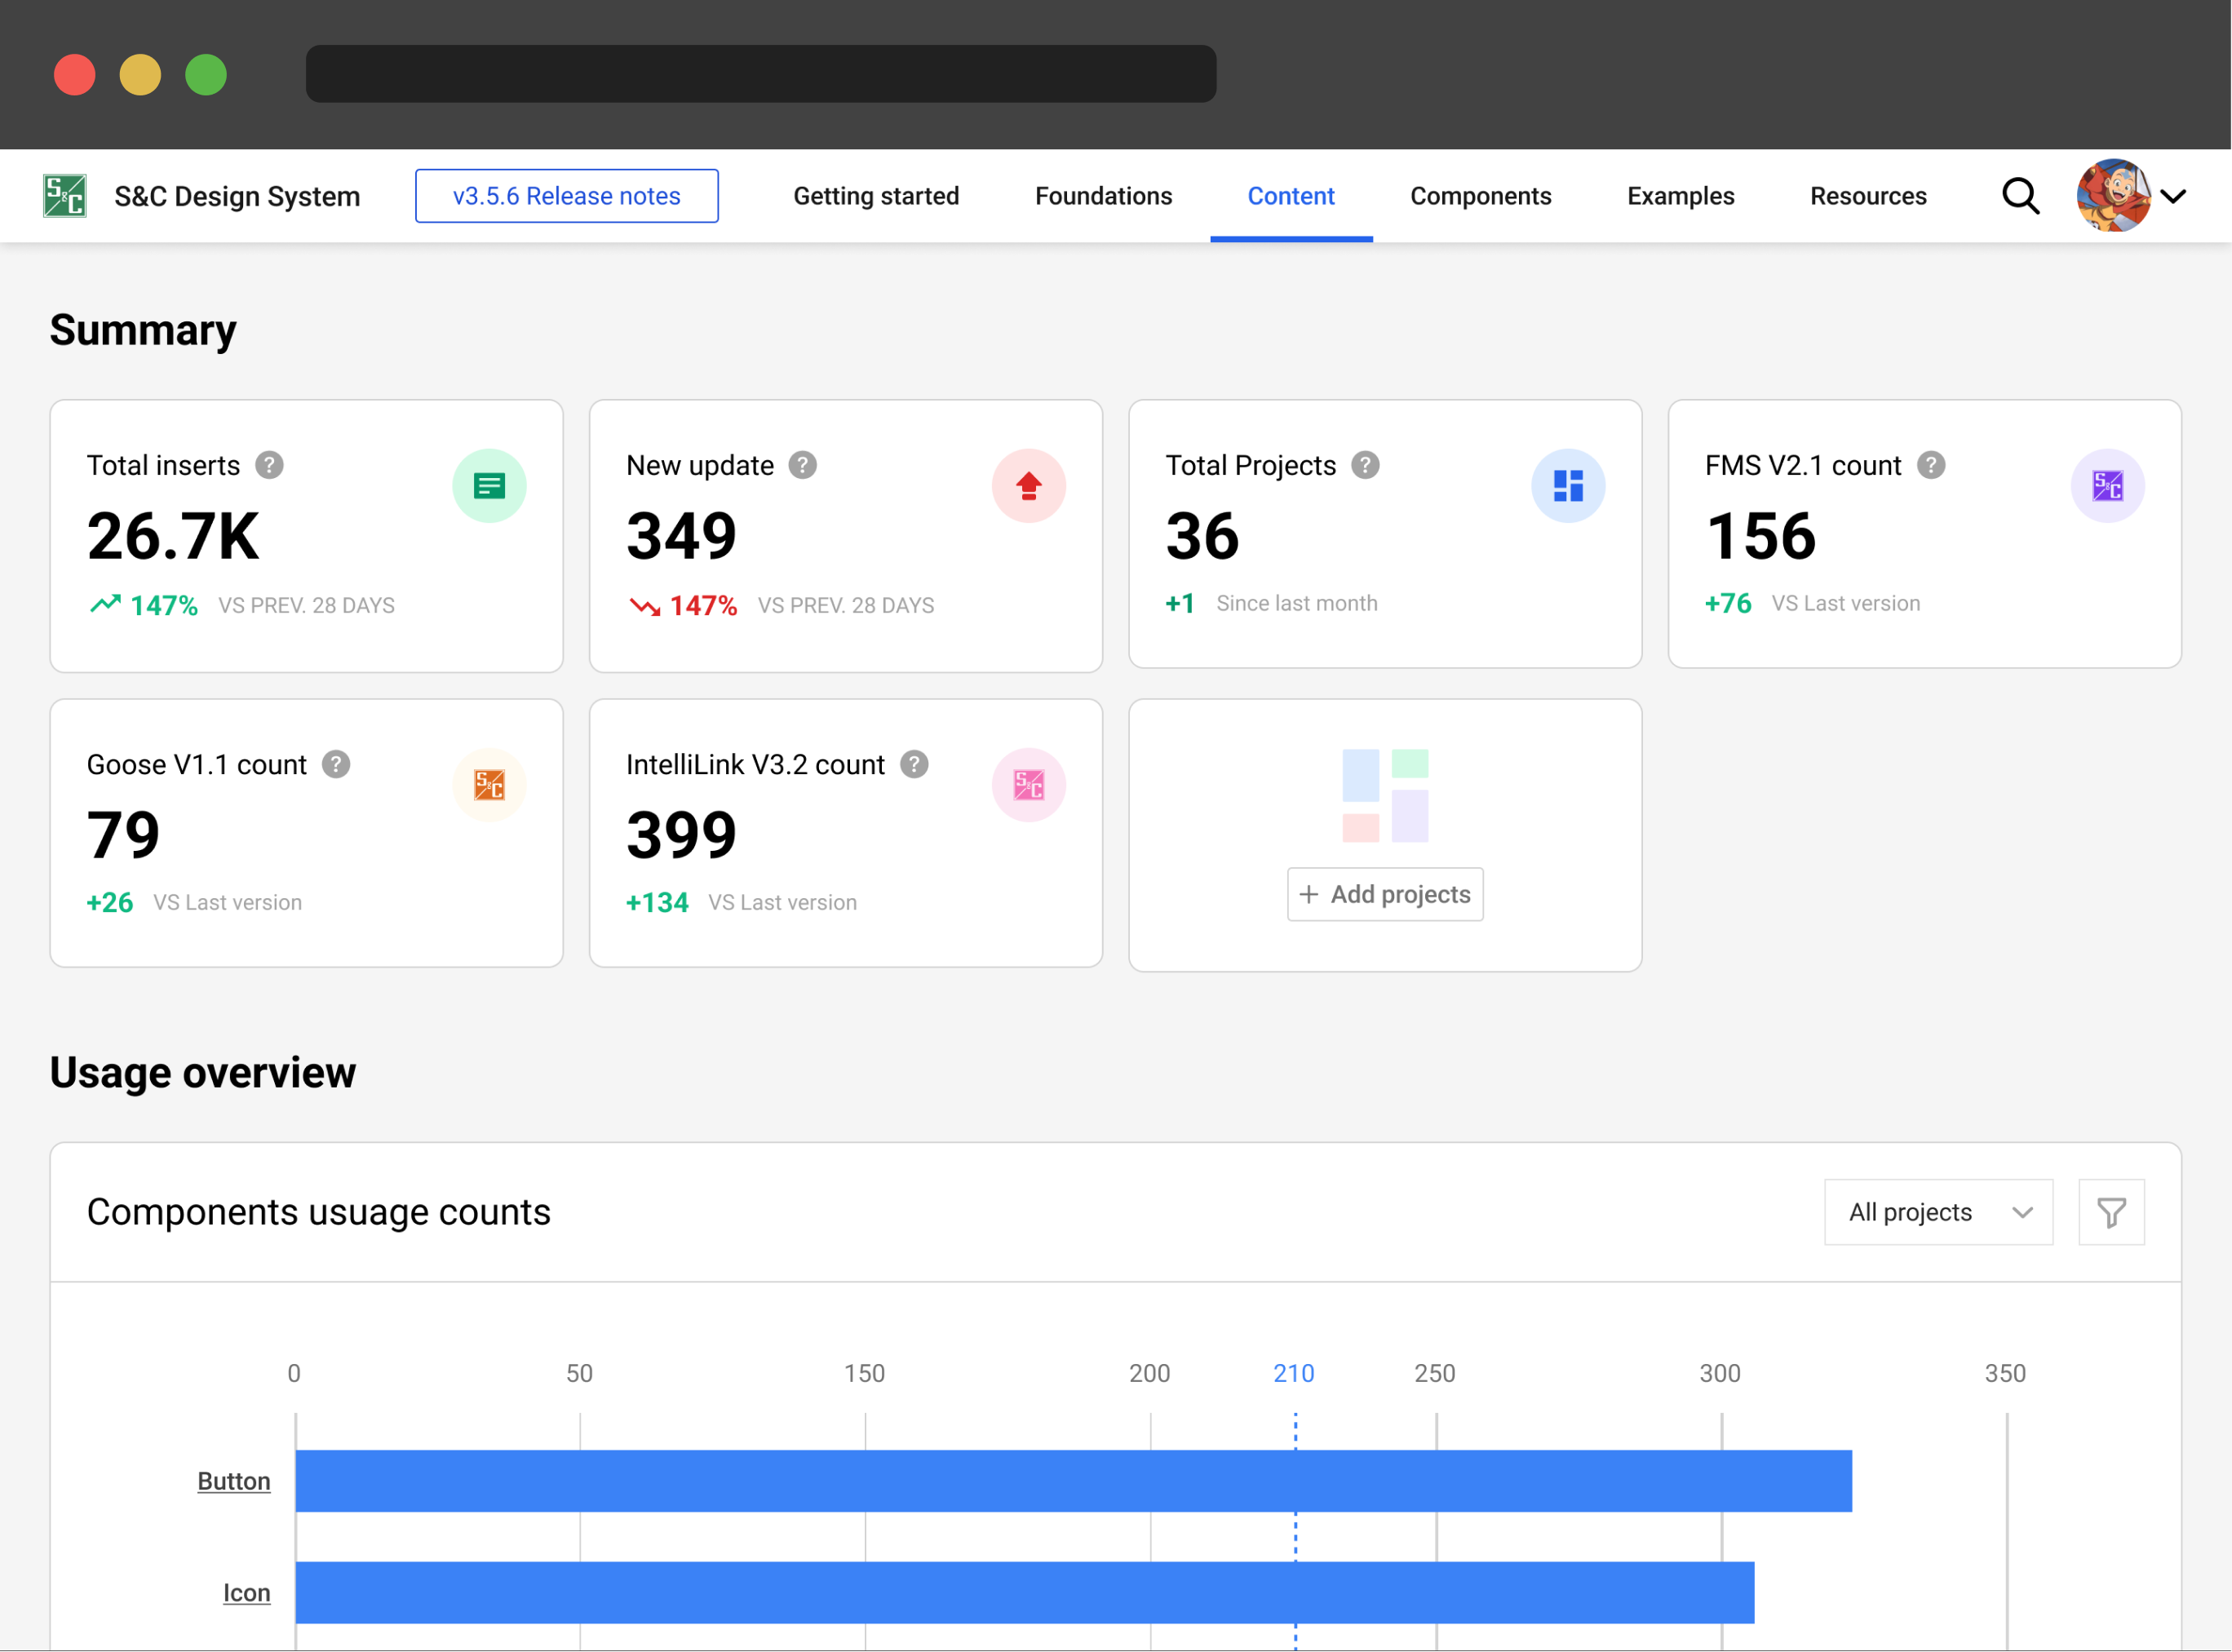This screenshot has height=1652, width=2232.
Task: Click the red upload icon on New update card
Action: [x=1029, y=486]
